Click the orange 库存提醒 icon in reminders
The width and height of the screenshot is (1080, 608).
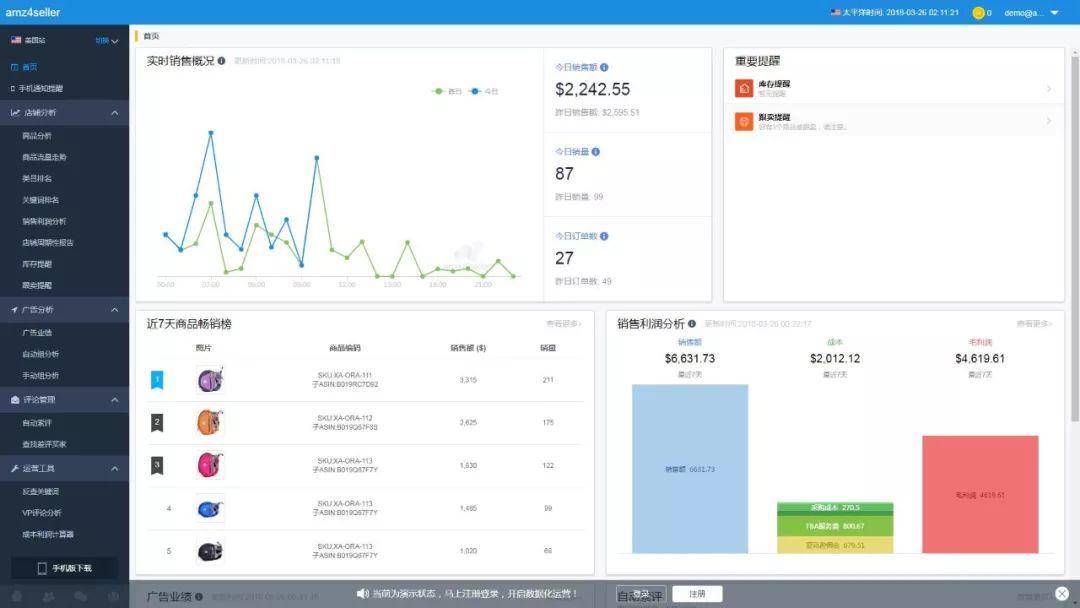(x=744, y=88)
